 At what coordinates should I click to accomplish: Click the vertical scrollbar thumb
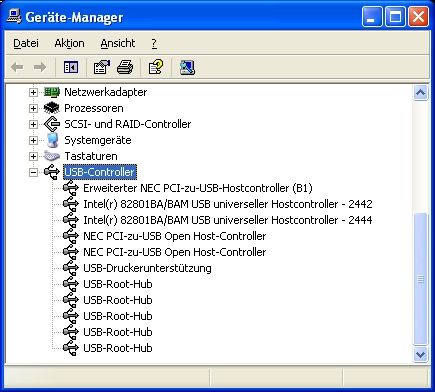point(420,279)
